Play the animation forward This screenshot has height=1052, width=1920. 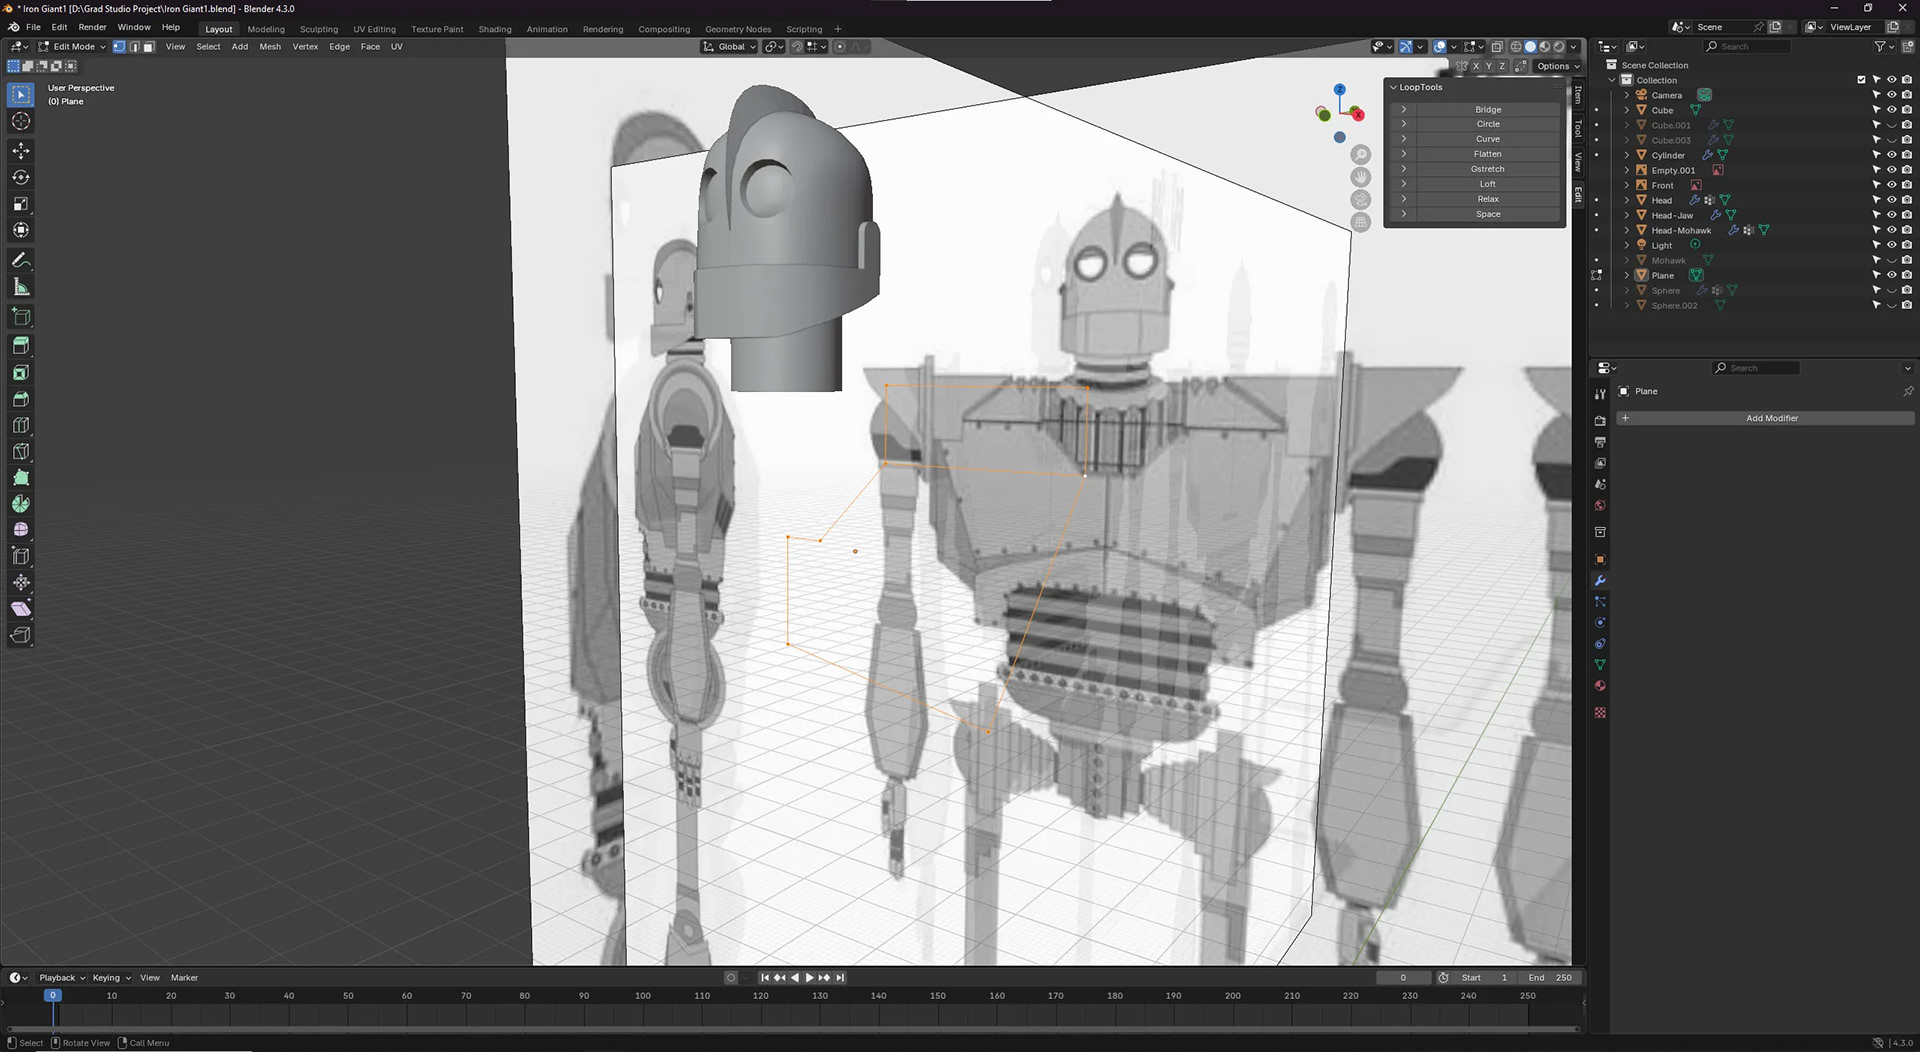click(x=809, y=978)
